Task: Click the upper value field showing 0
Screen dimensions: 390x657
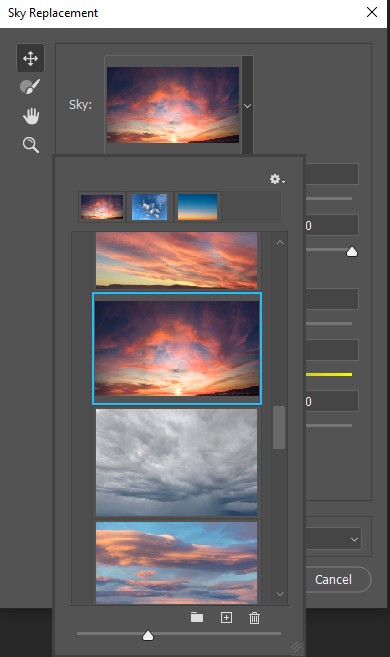Action: click(332, 225)
